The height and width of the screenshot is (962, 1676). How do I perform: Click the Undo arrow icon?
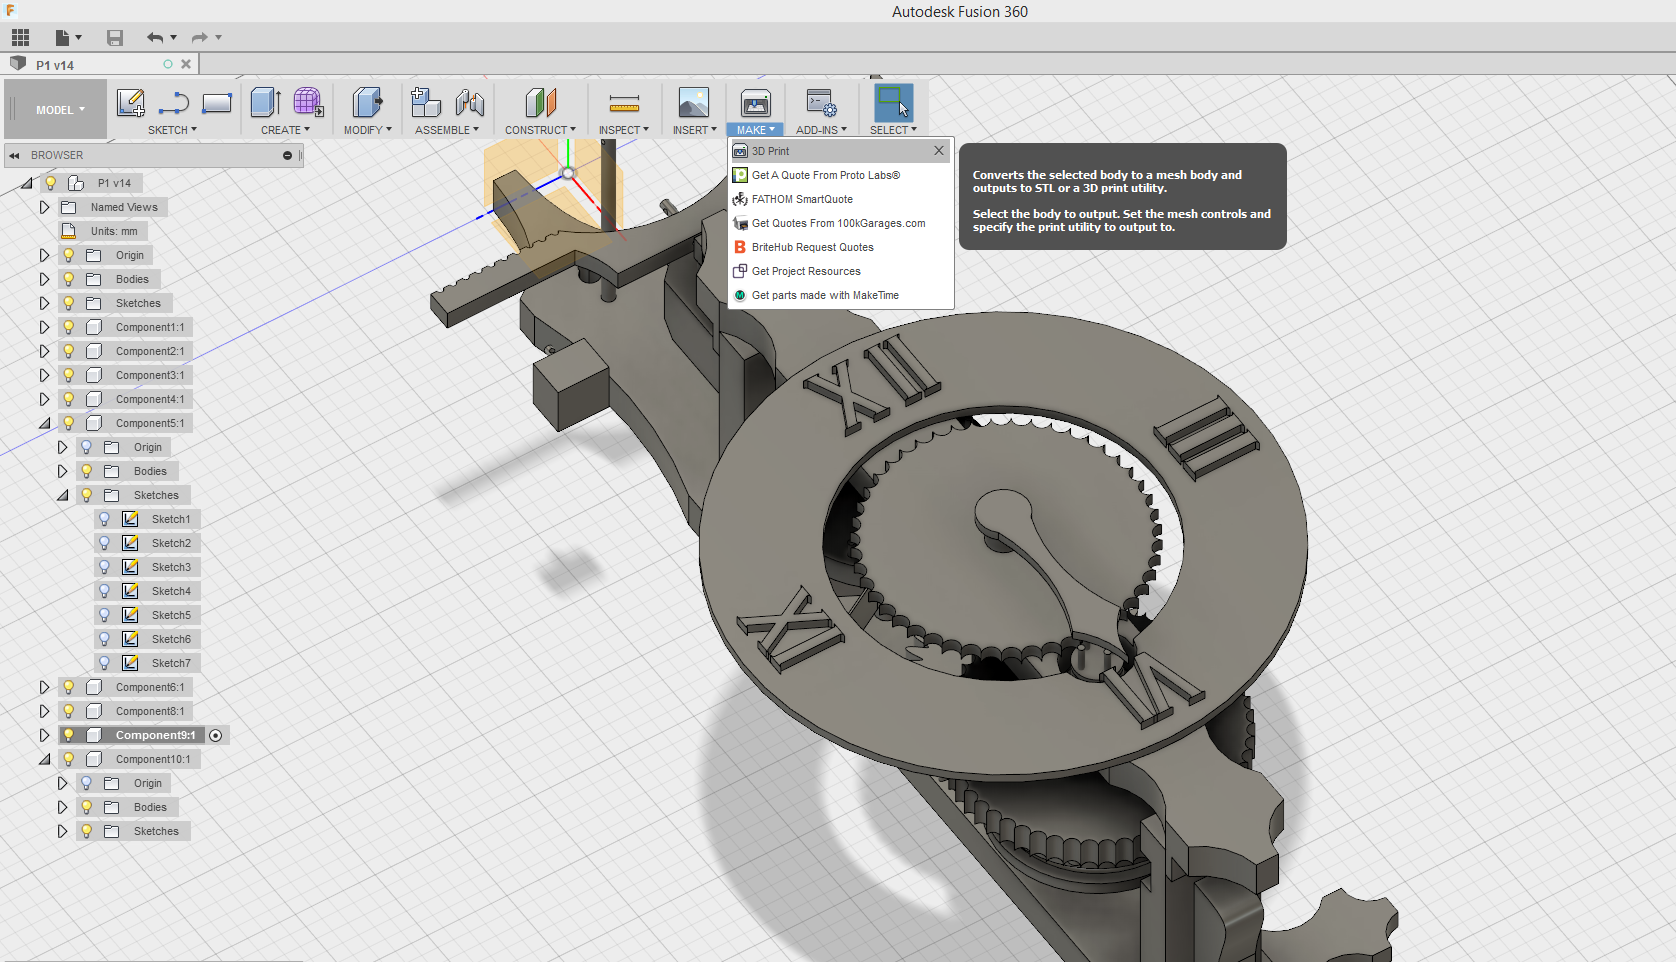(155, 38)
